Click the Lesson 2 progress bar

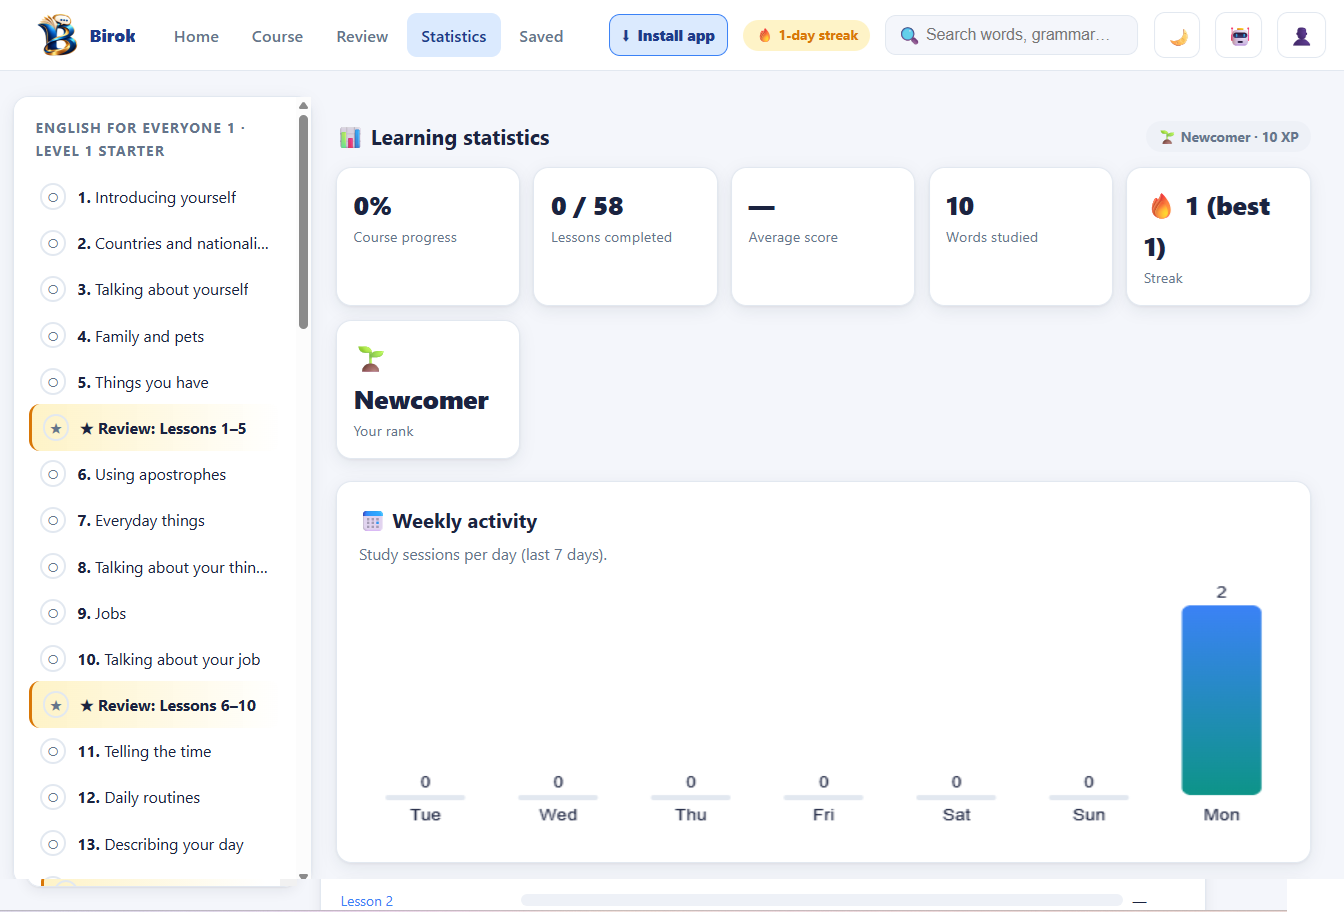coord(822,900)
